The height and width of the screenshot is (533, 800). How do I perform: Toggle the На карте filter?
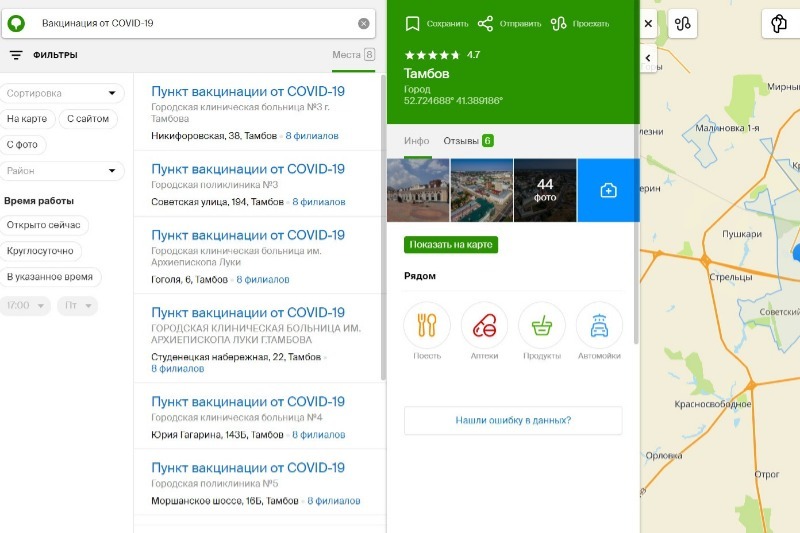pos(27,118)
